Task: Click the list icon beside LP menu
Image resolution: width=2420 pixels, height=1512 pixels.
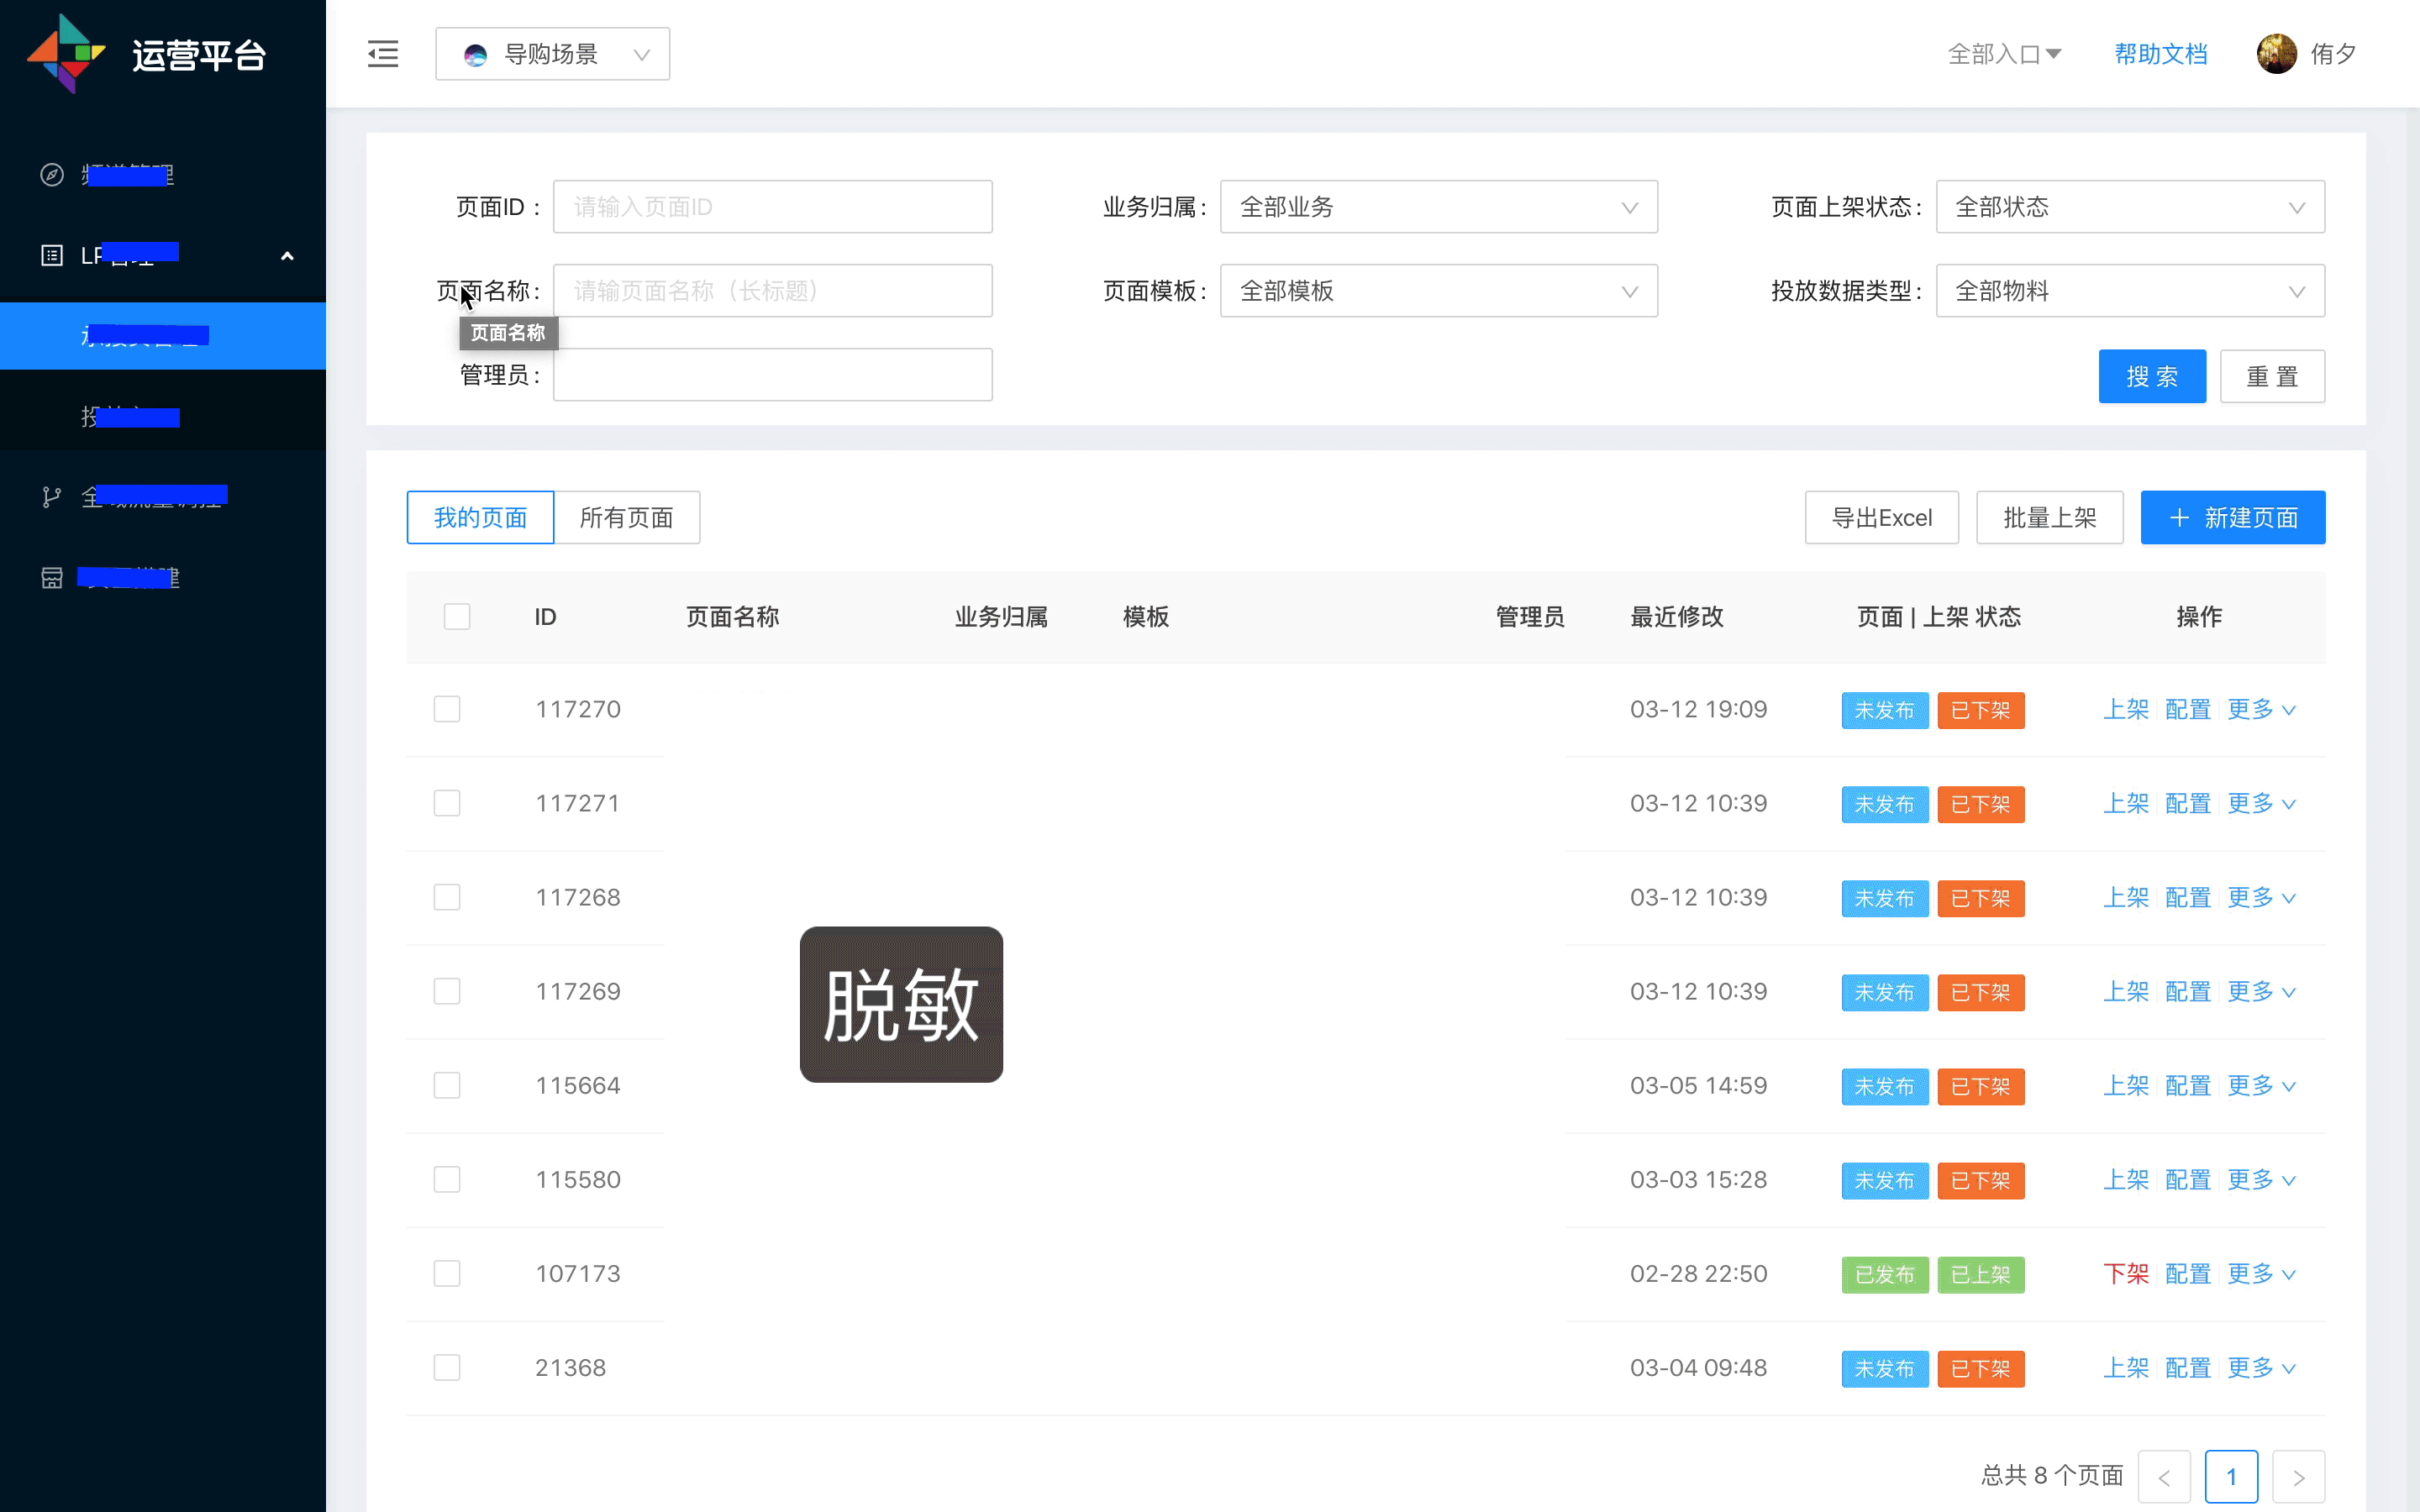Action: pyautogui.click(x=52, y=256)
